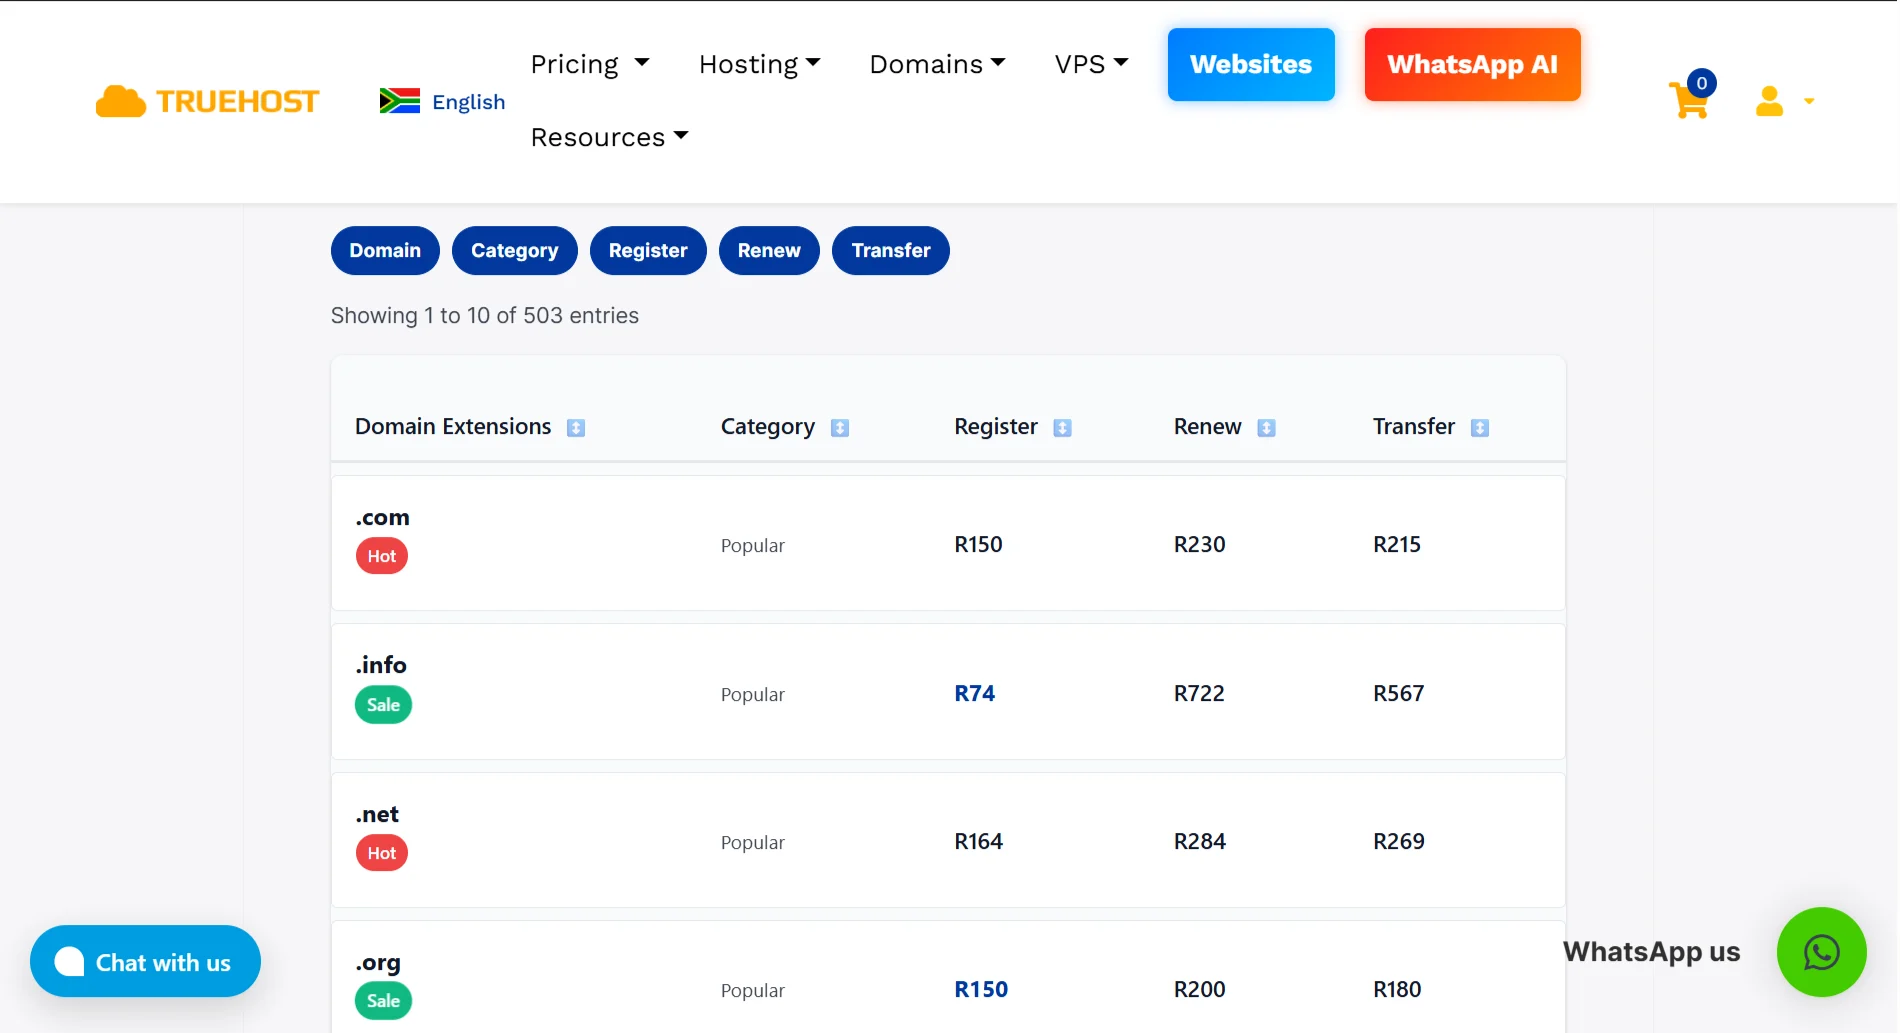Image resolution: width=1900 pixels, height=1033 pixels.
Task: Click the .net renew price R284
Action: (1200, 841)
